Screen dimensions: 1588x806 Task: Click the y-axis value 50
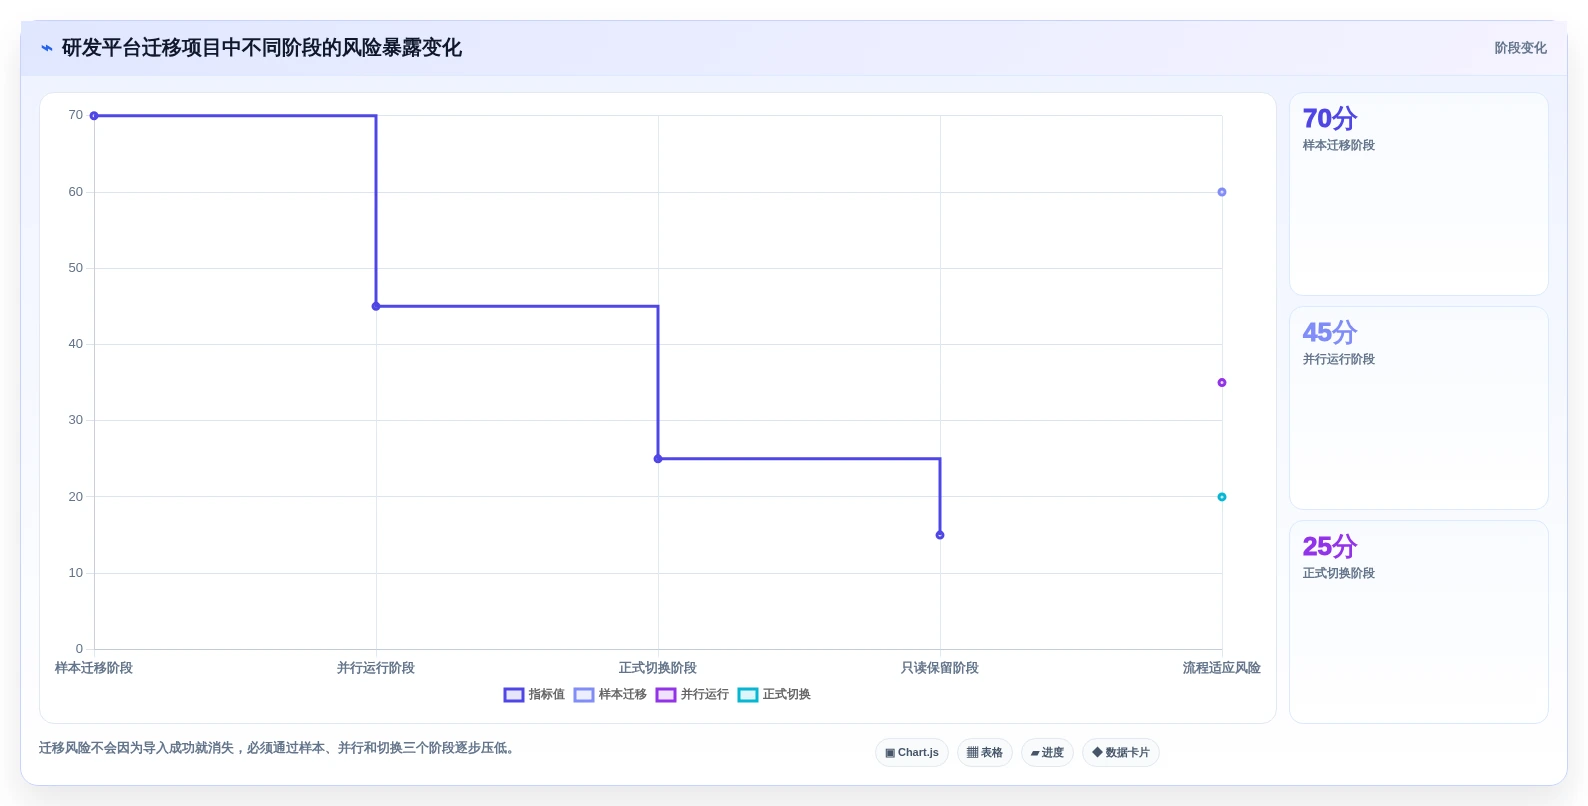(76, 268)
